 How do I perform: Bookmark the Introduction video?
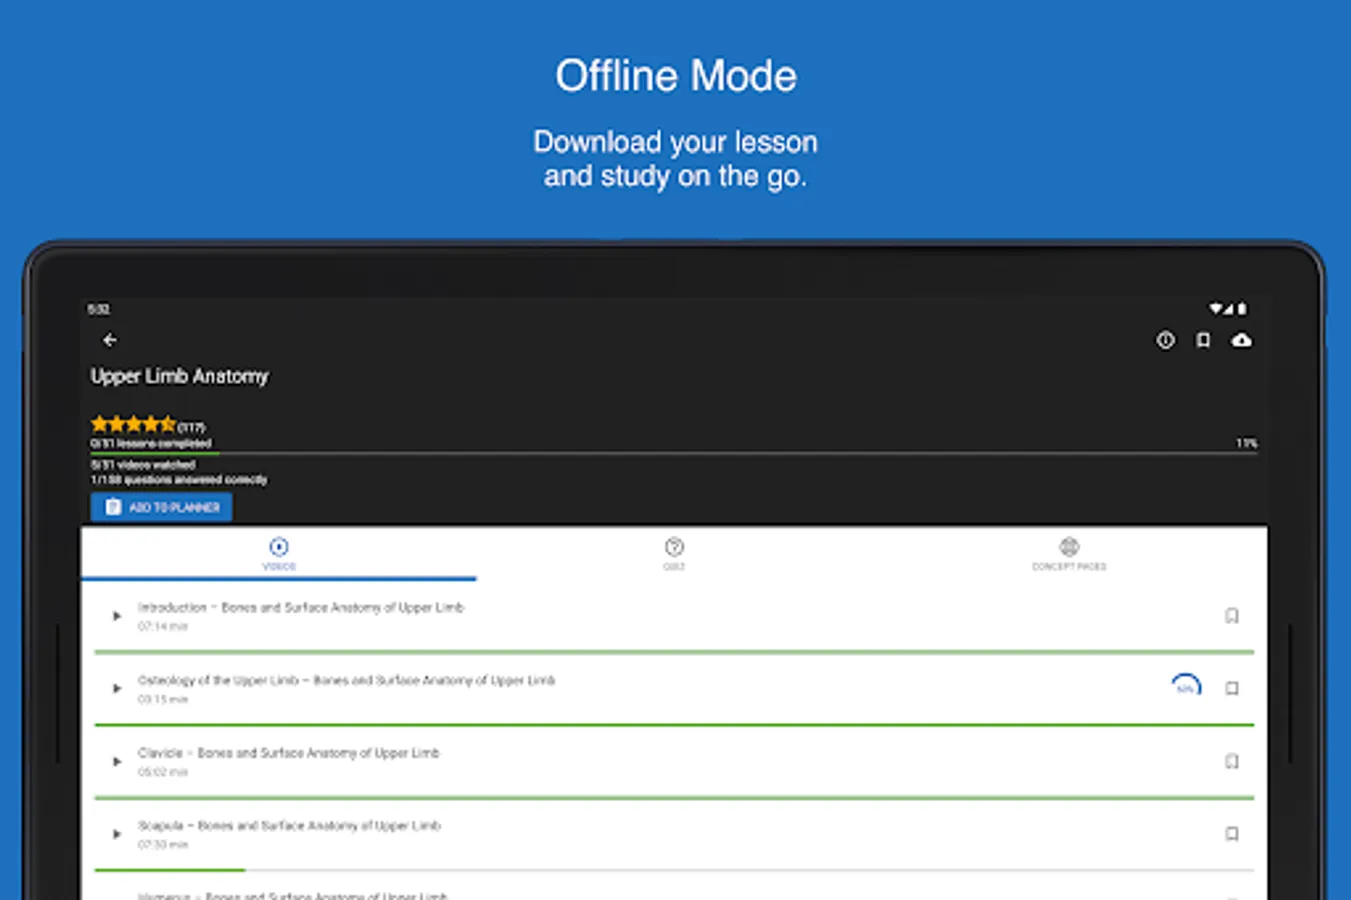click(1232, 615)
